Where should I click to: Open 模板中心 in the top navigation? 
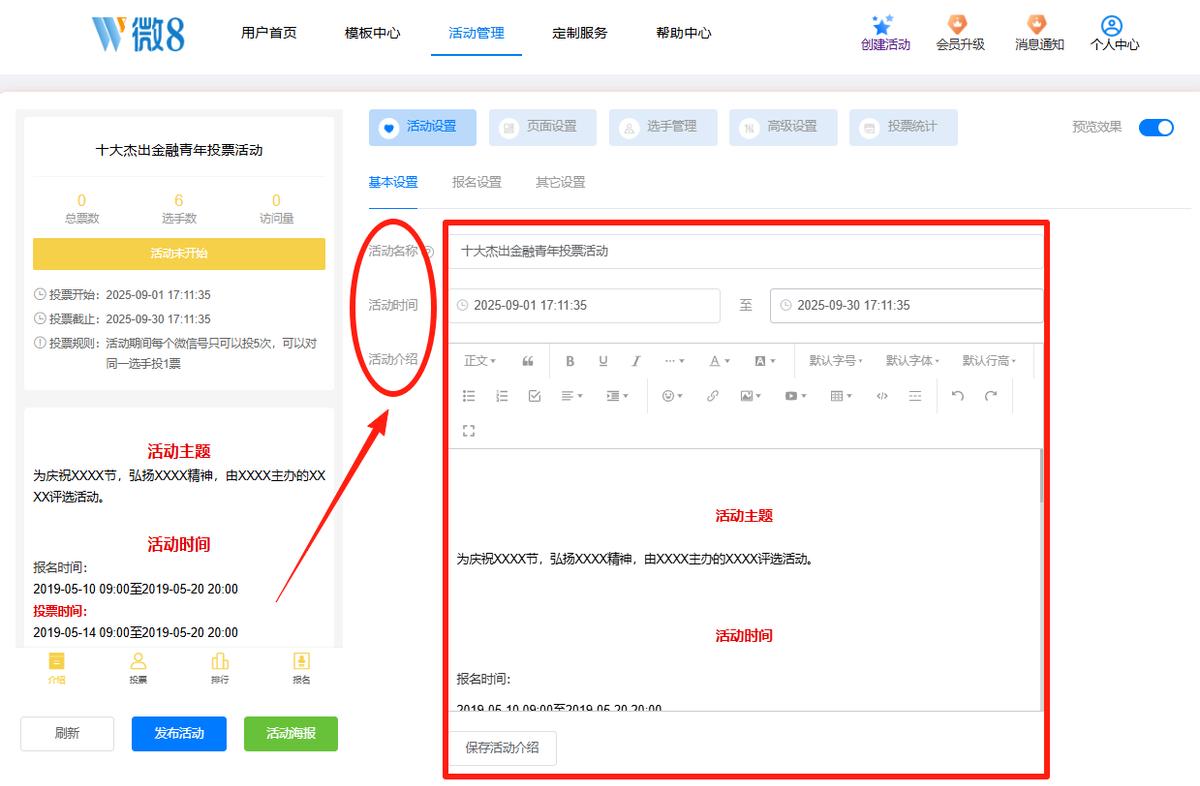[373, 33]
